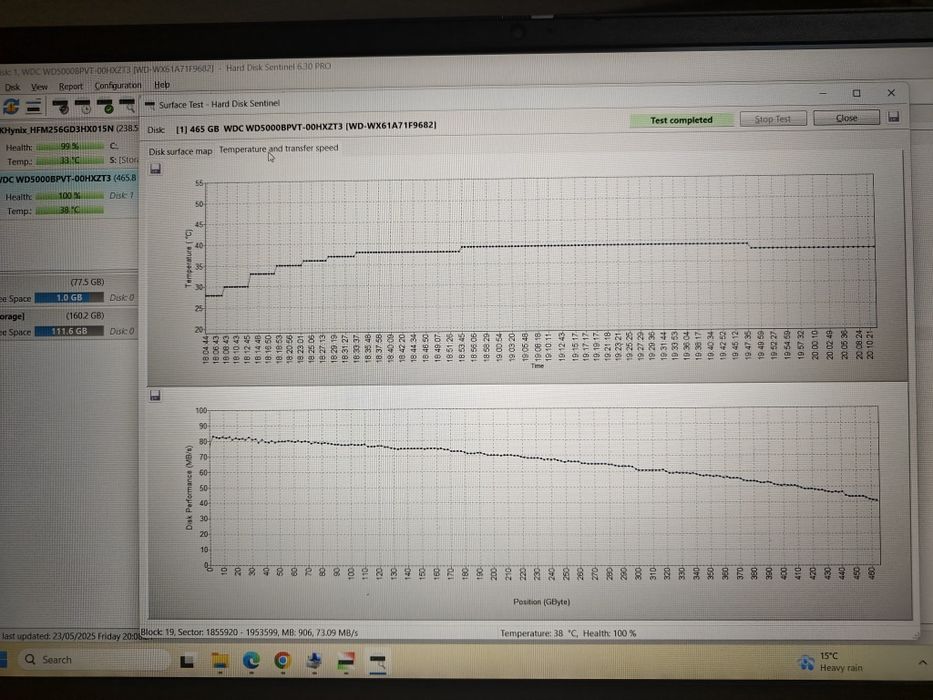Save the disk performance graph via floppy icon
This screenshot has width=933, height=700.
tap(155, 395)
